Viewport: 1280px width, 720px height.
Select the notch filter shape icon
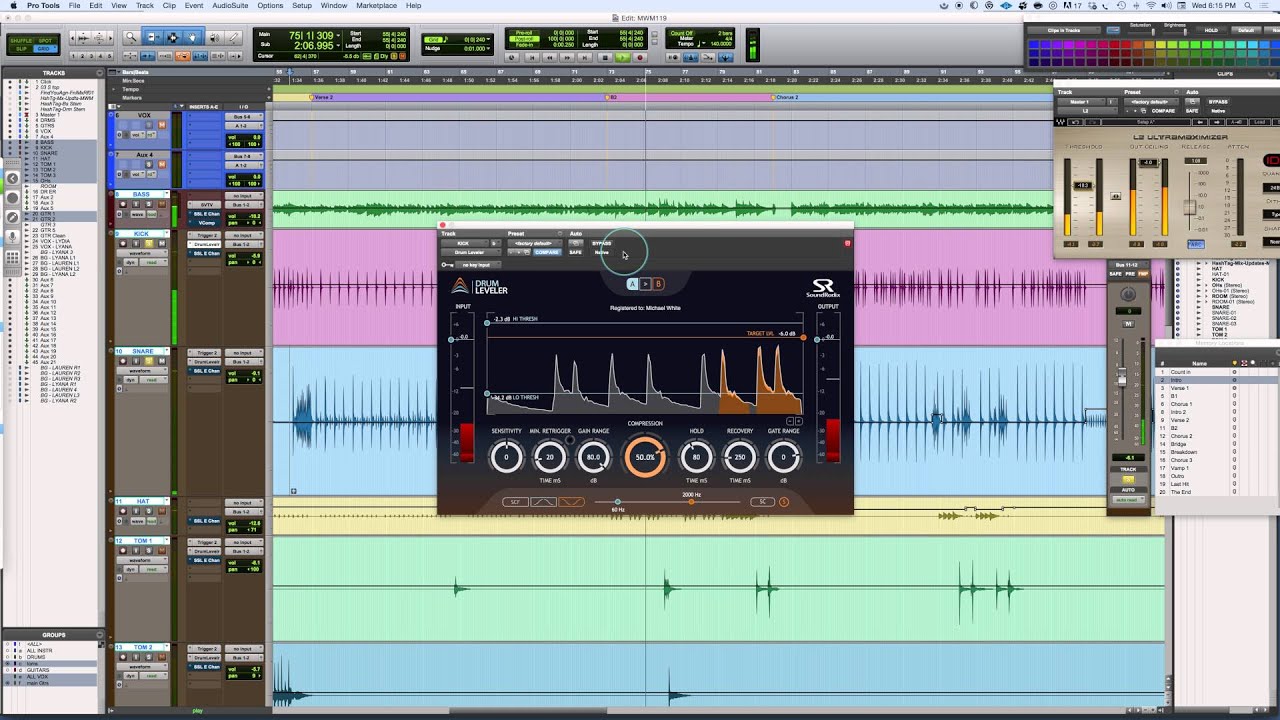pyautogui.click(x=571, y=502)
